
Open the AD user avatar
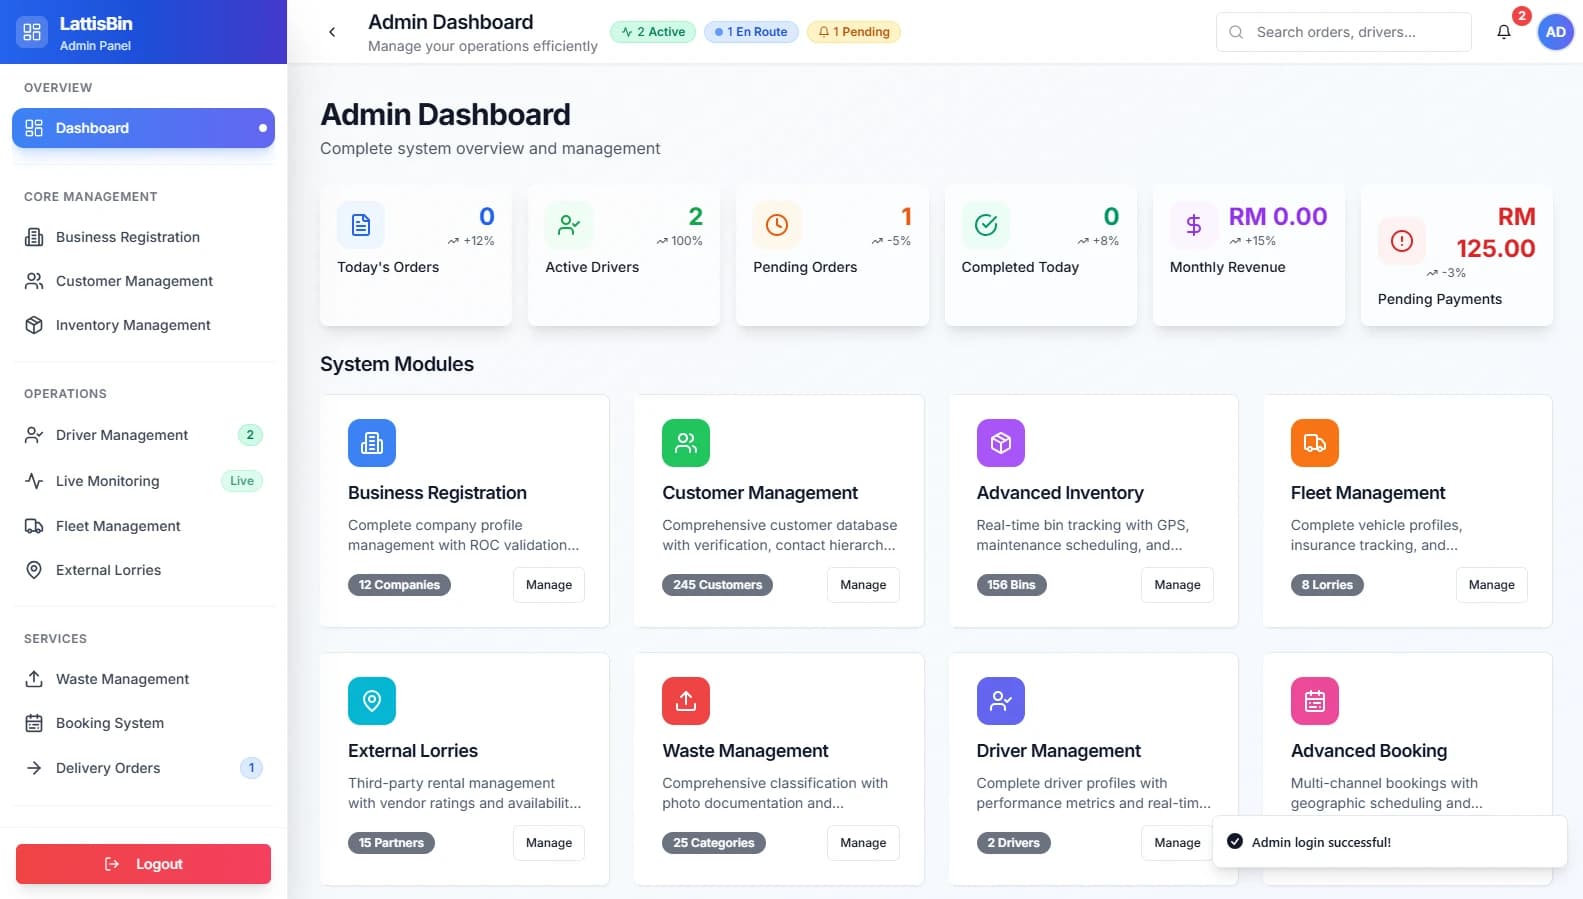(1555, 32)
